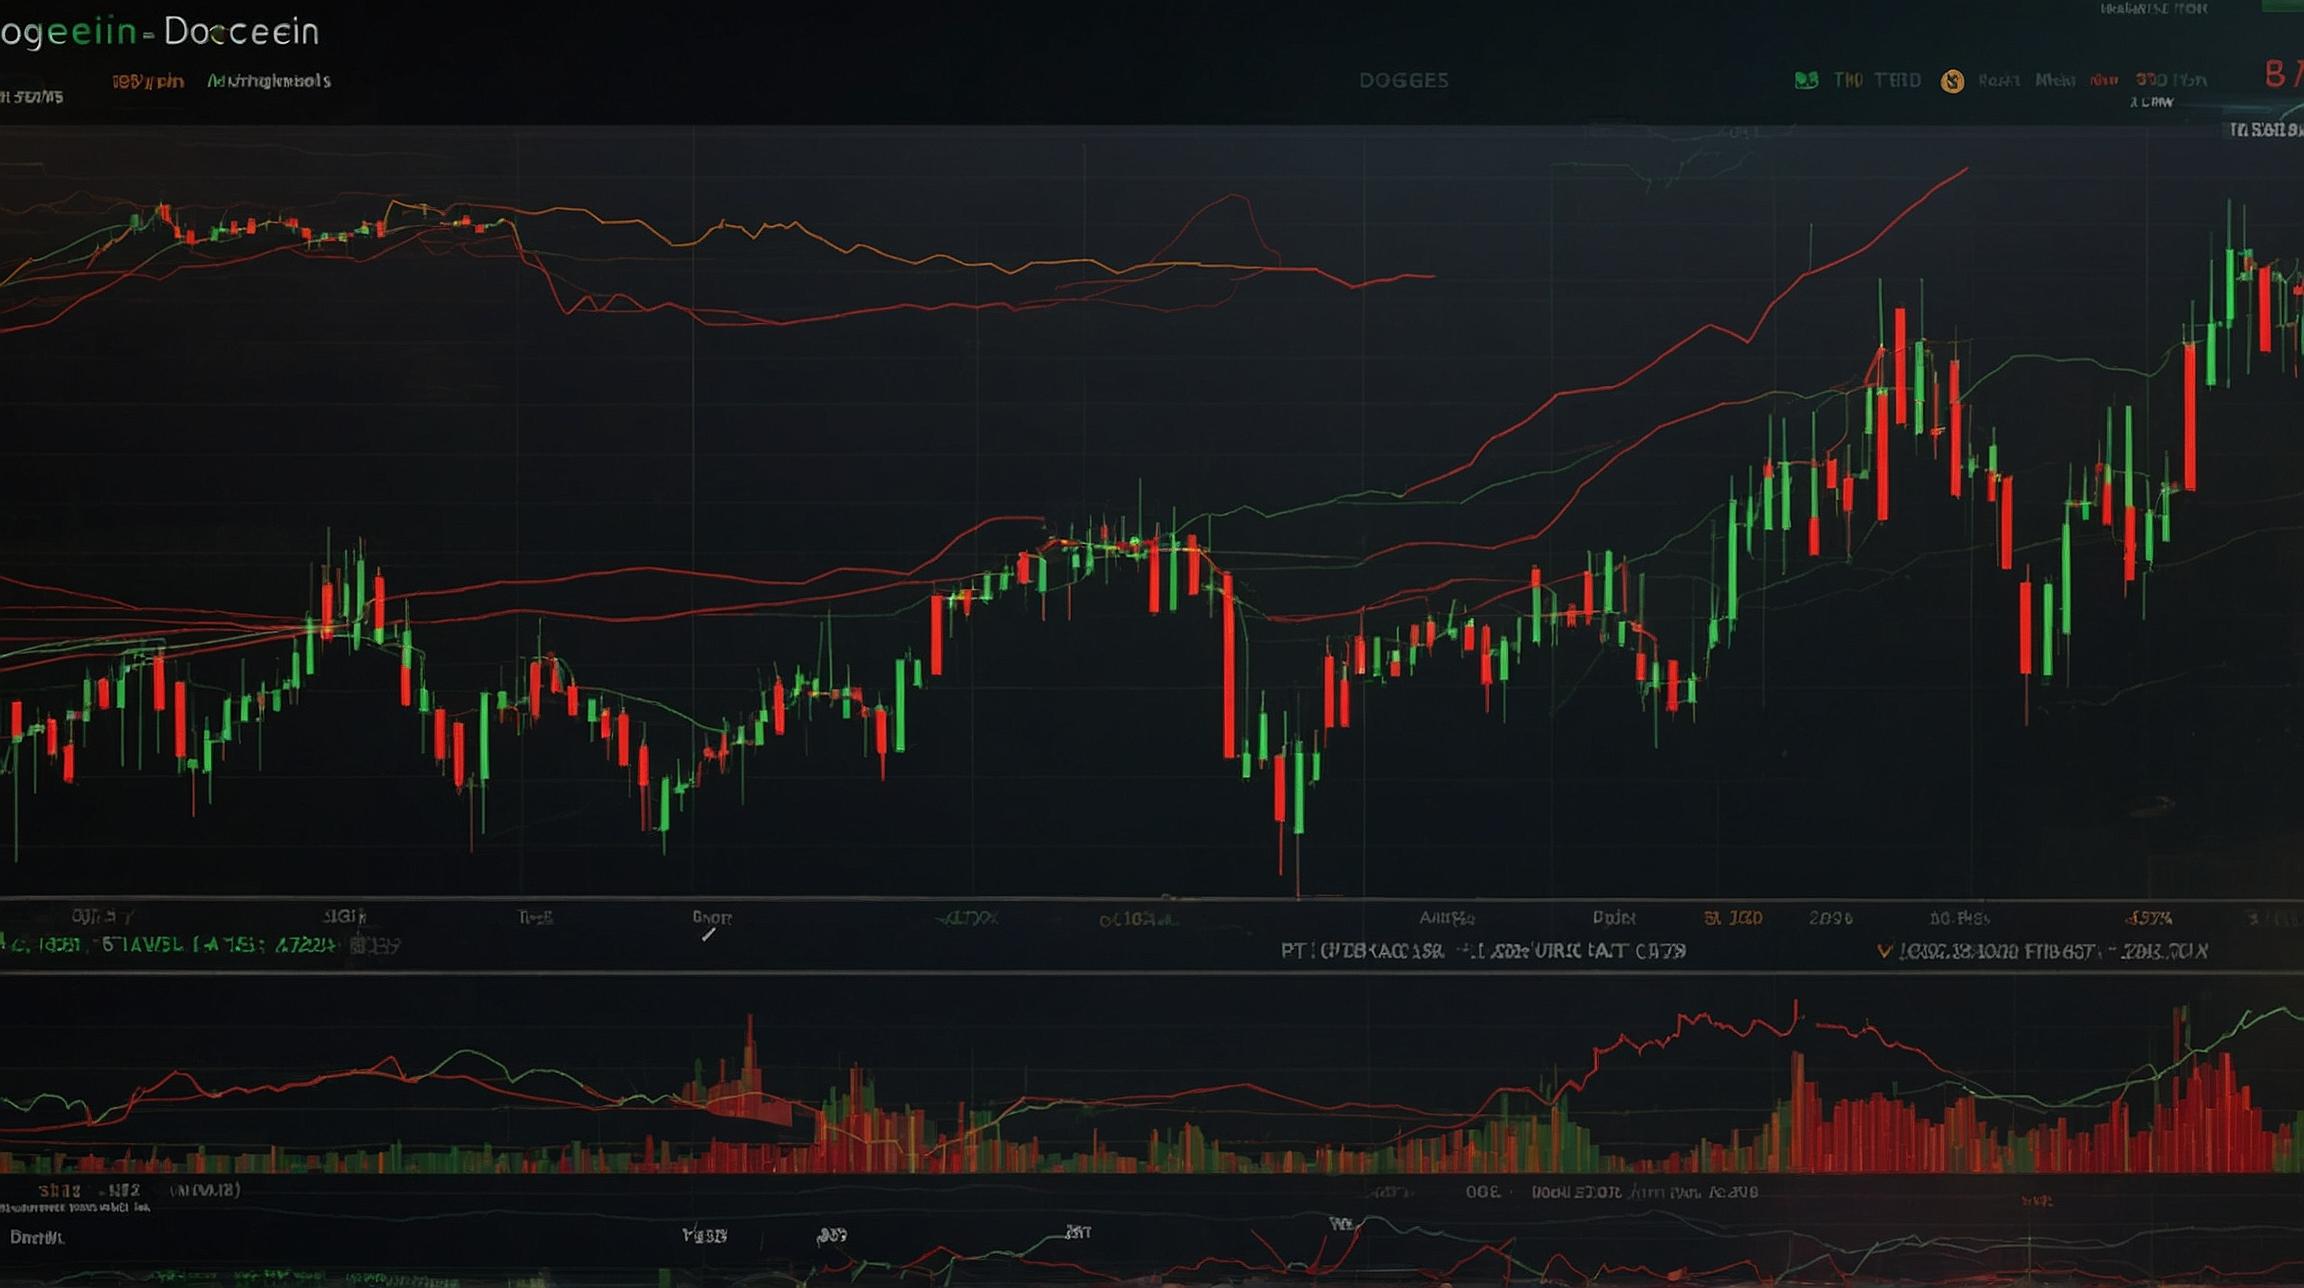
Task: Click the white "Doceein" chart title
Action: click(241, 31)
